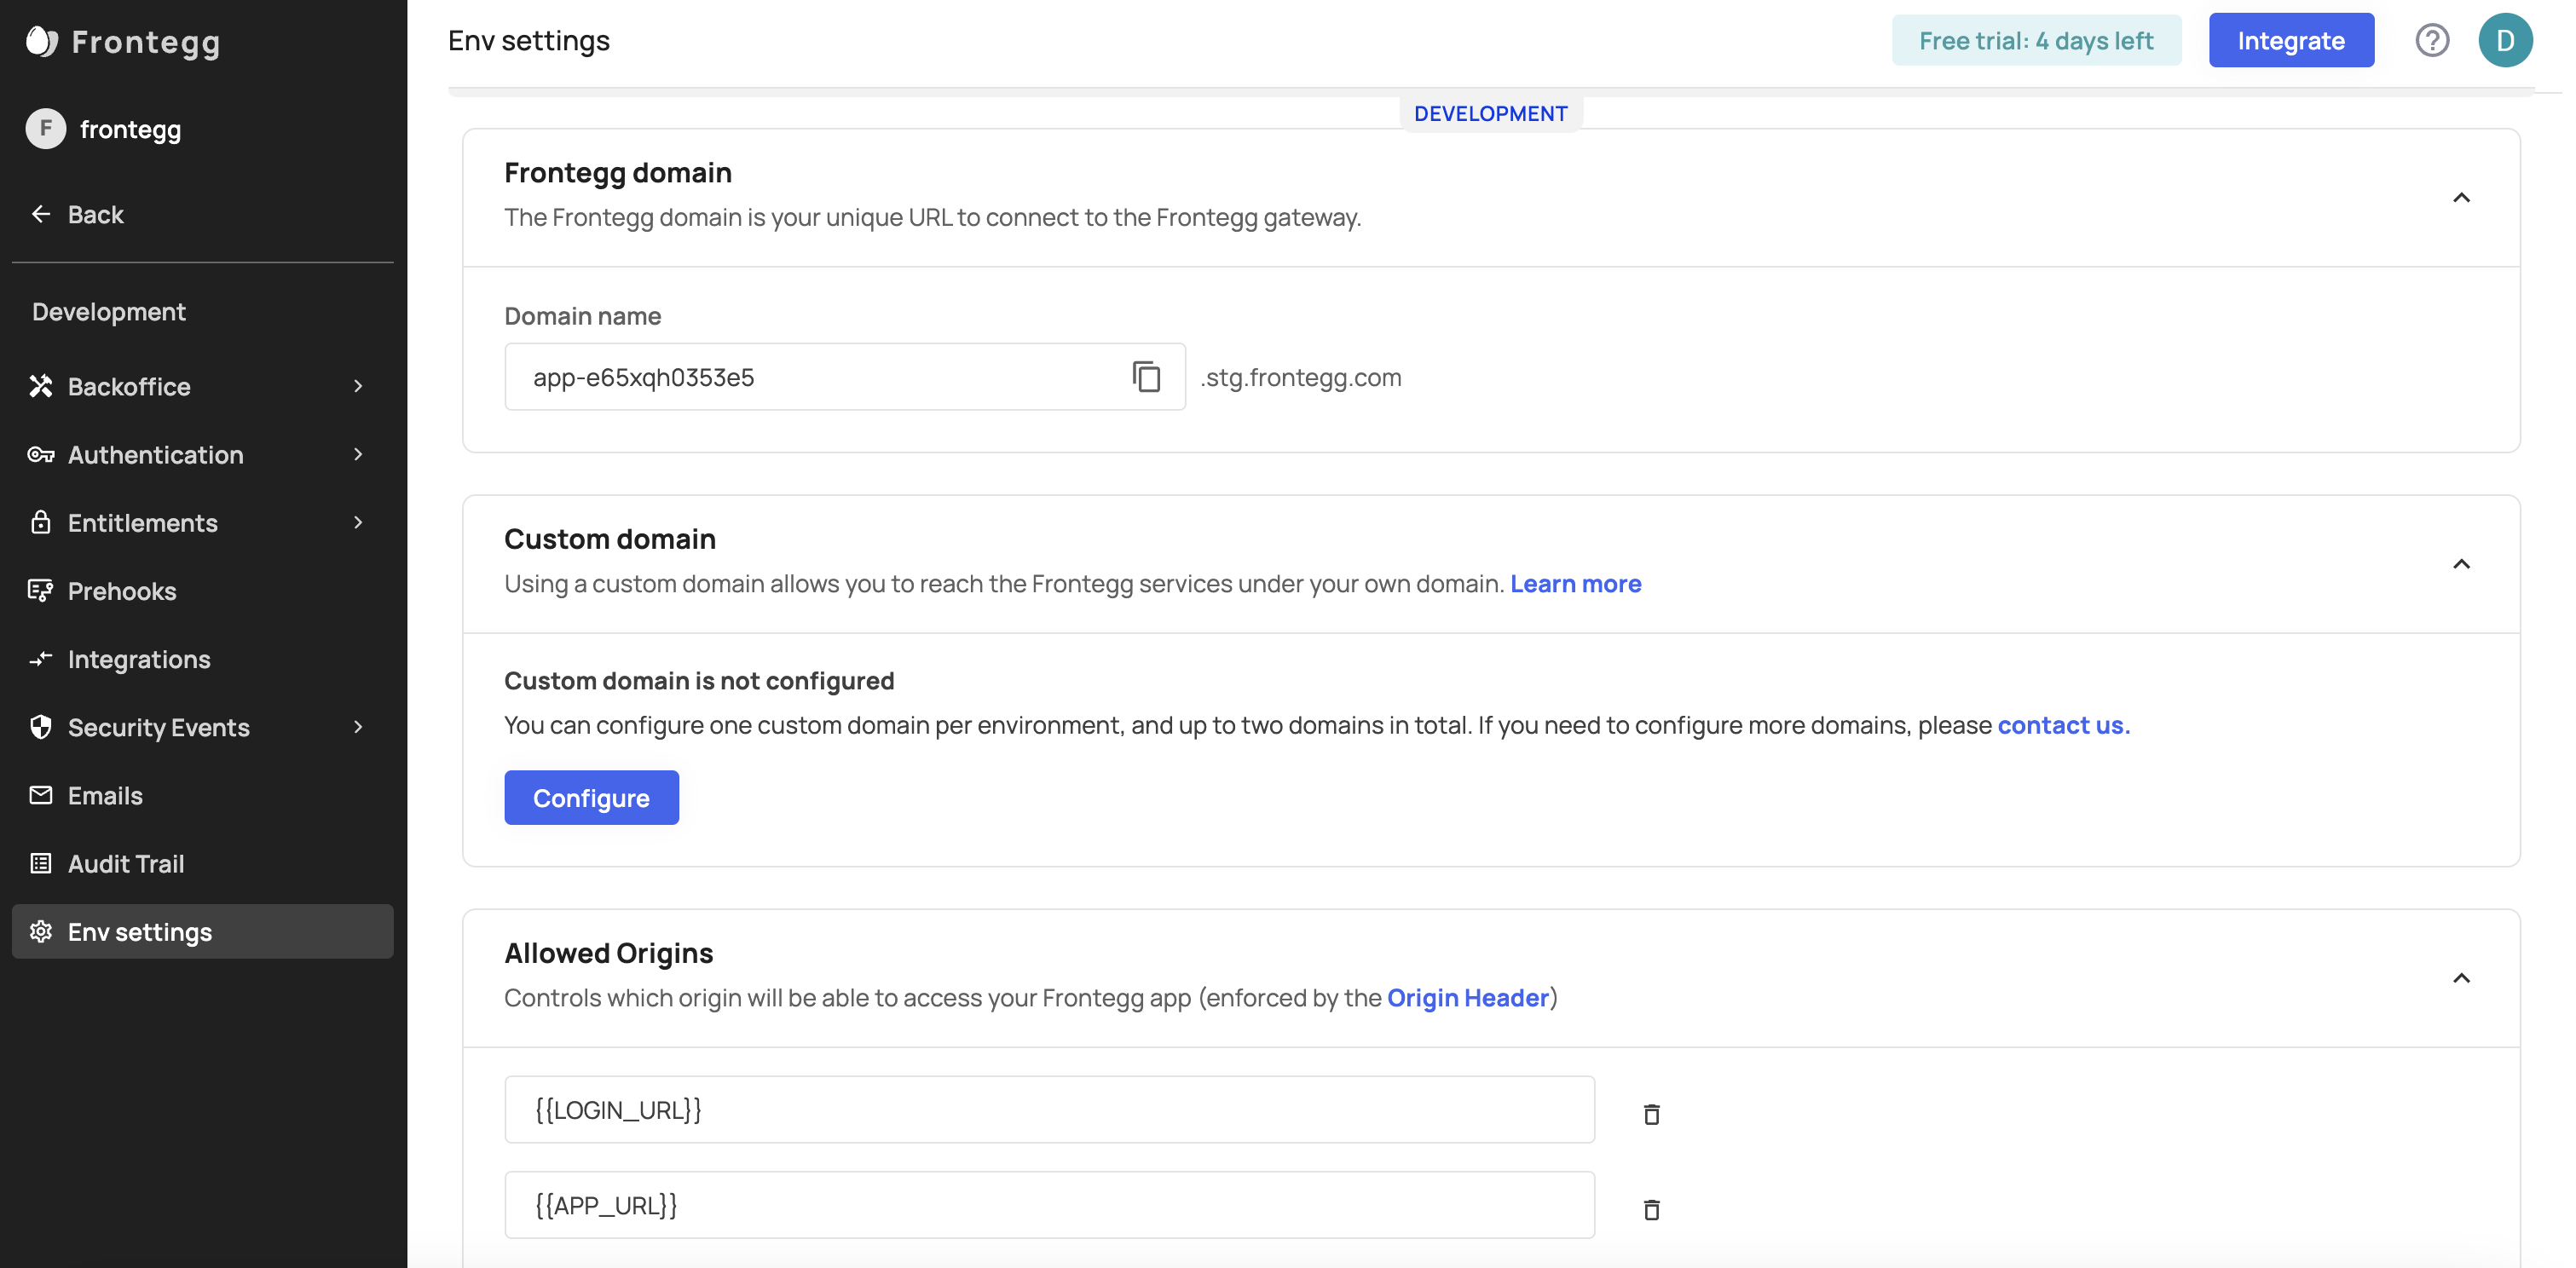
Task: Expand the Security Events submenu
Action: pyautogui.click(x=358, y=727)
